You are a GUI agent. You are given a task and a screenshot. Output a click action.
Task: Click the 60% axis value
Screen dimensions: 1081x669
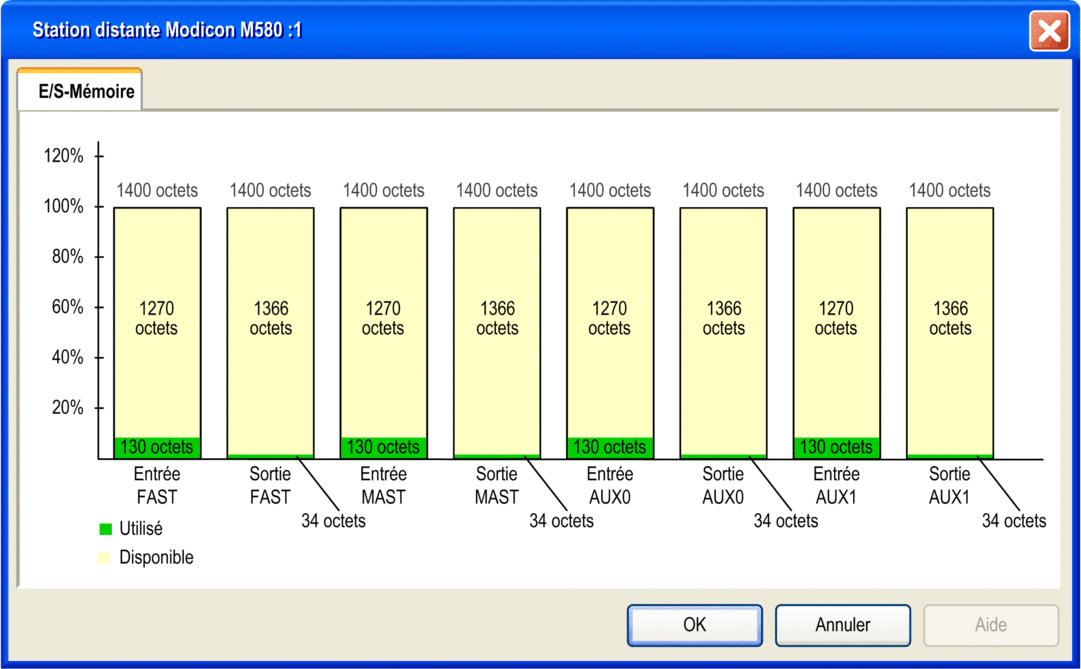(x=68, y=307)
